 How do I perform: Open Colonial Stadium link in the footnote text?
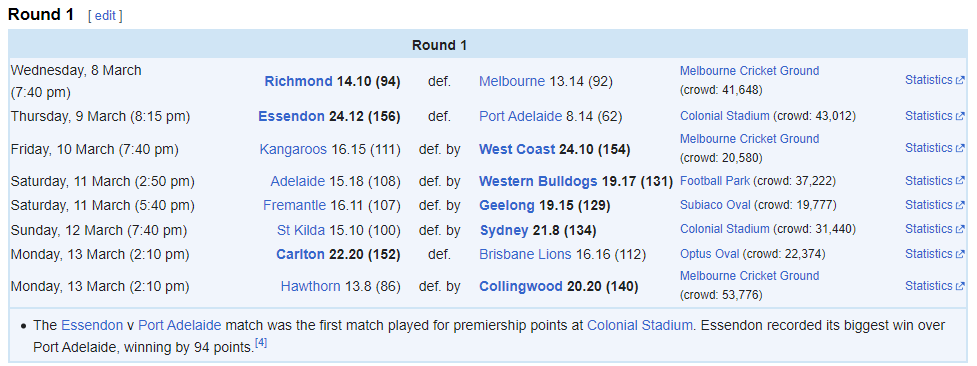pos(640,325)
